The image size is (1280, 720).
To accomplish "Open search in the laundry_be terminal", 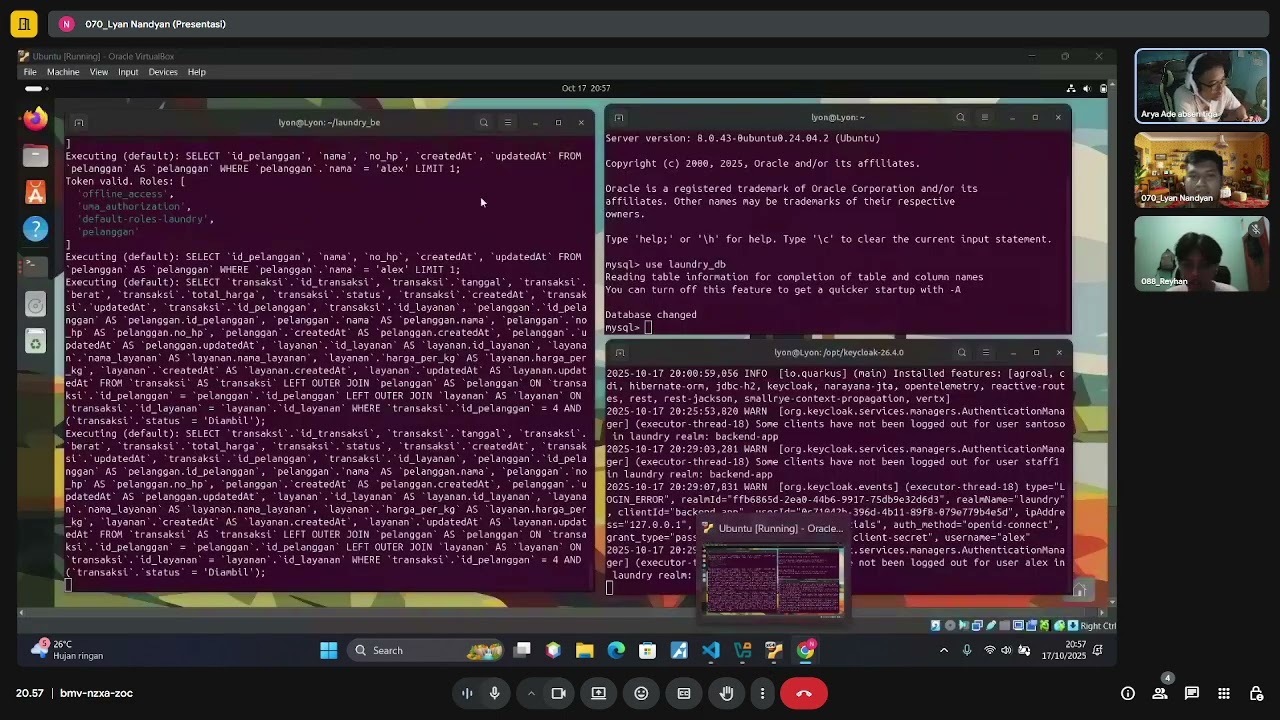I will (x=484, y=123).
